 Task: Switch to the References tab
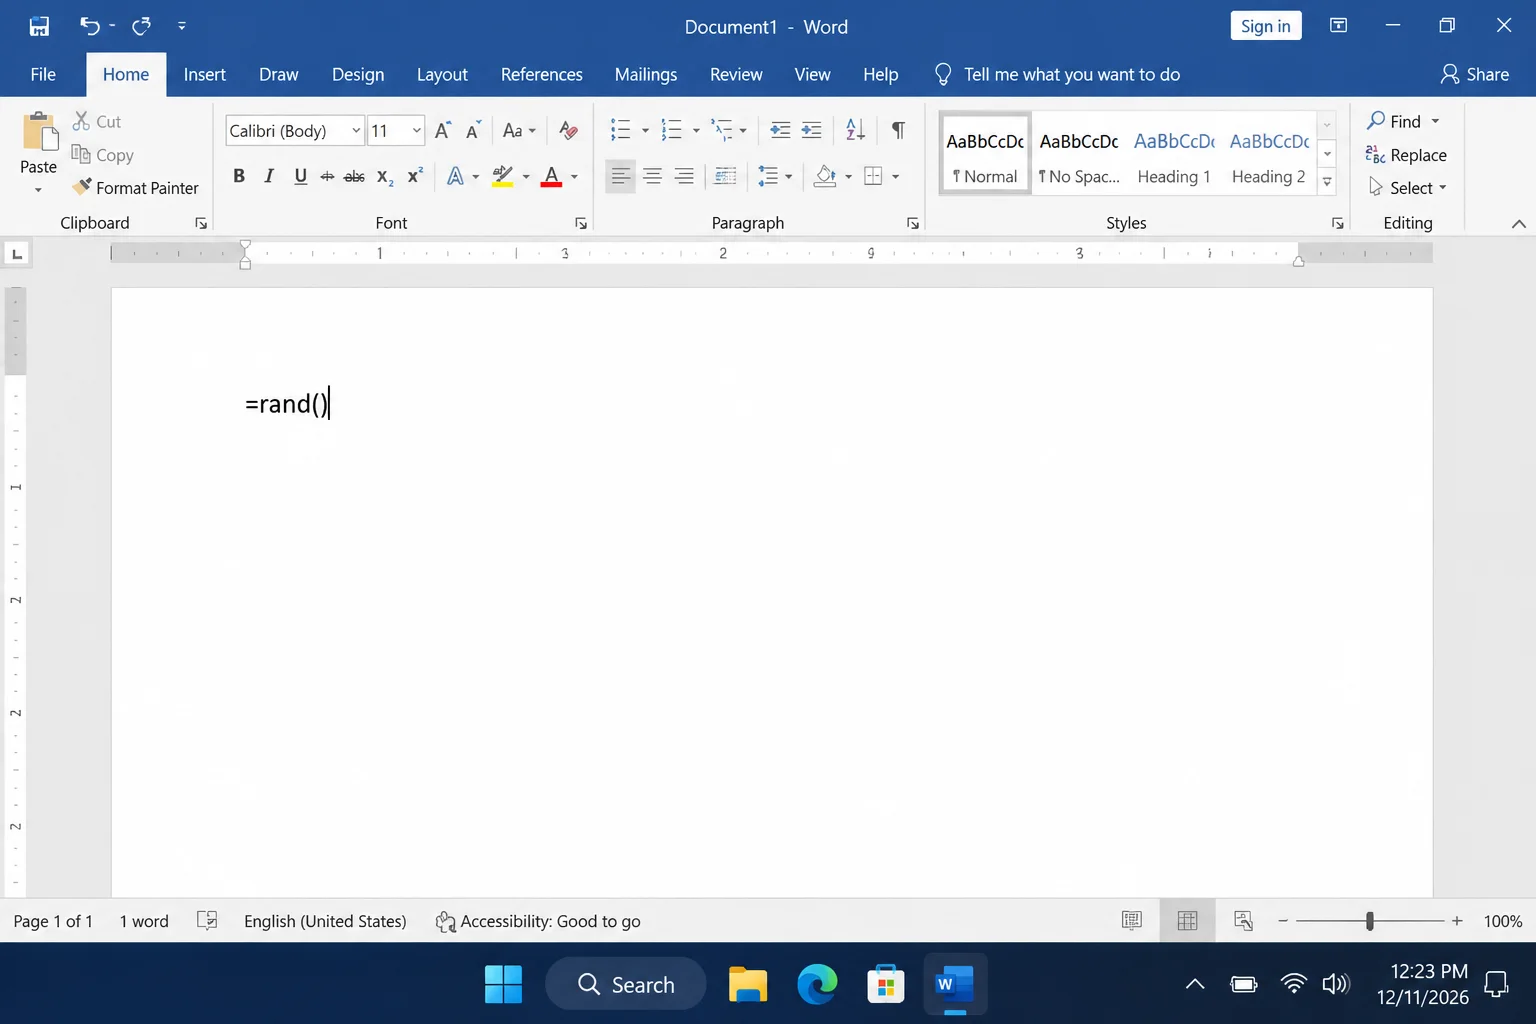point(542,74)
